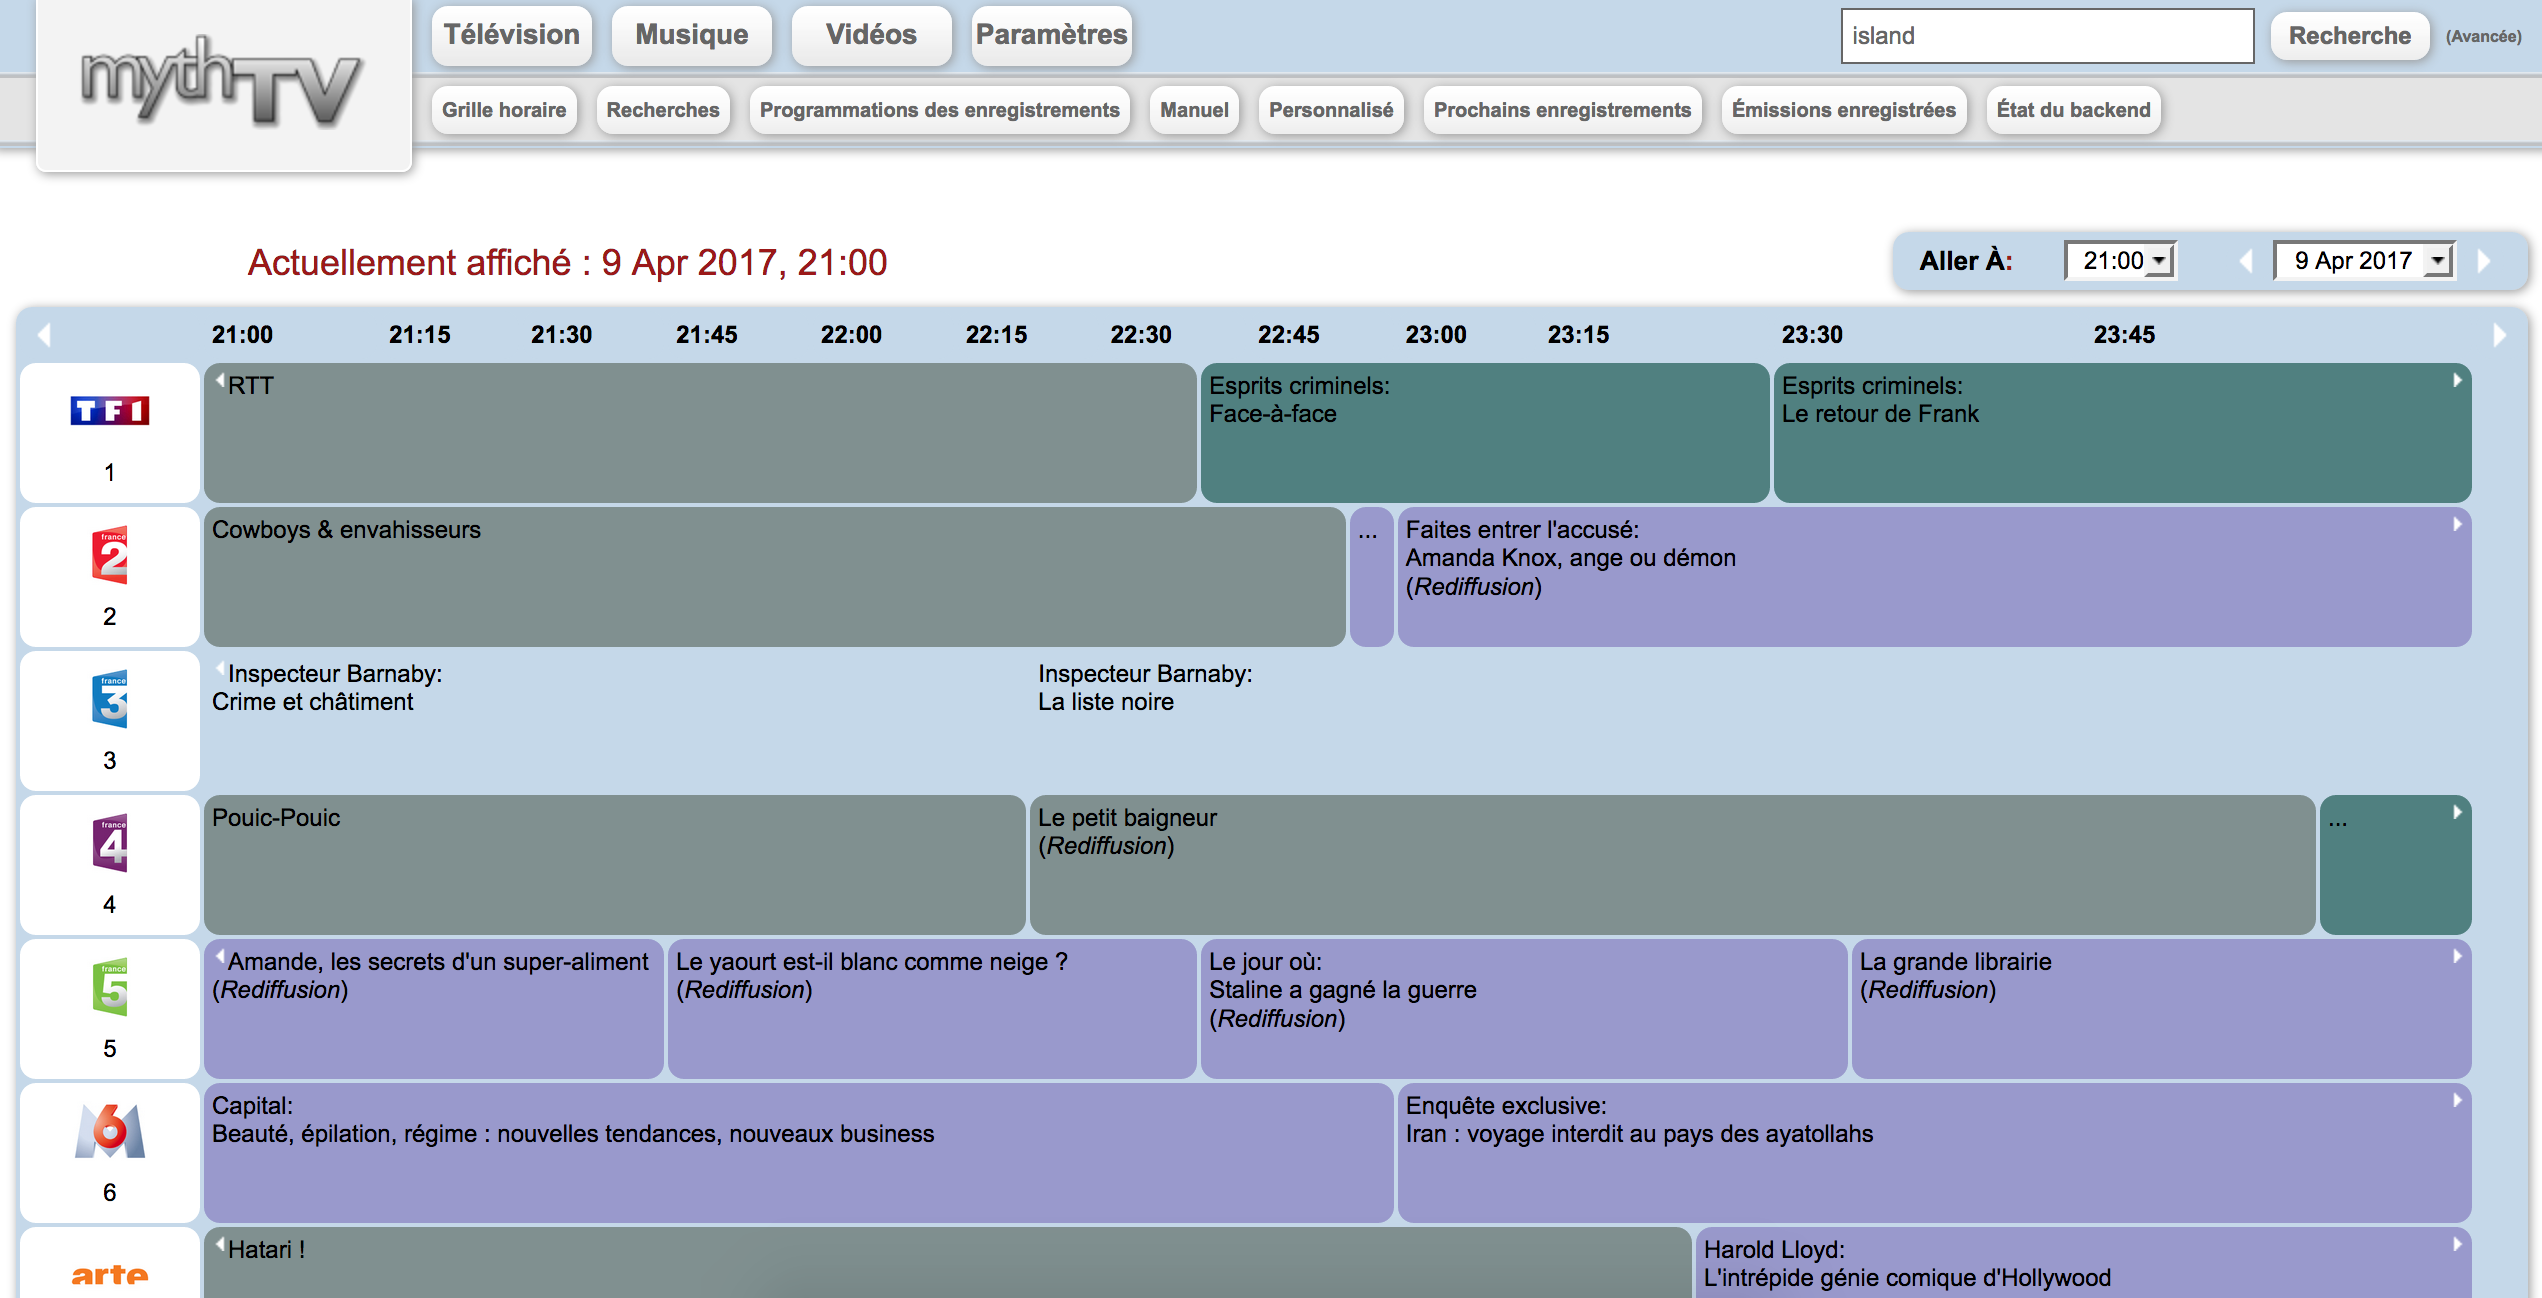Open the short ellipsis program on France 2

pos(1371,577)
